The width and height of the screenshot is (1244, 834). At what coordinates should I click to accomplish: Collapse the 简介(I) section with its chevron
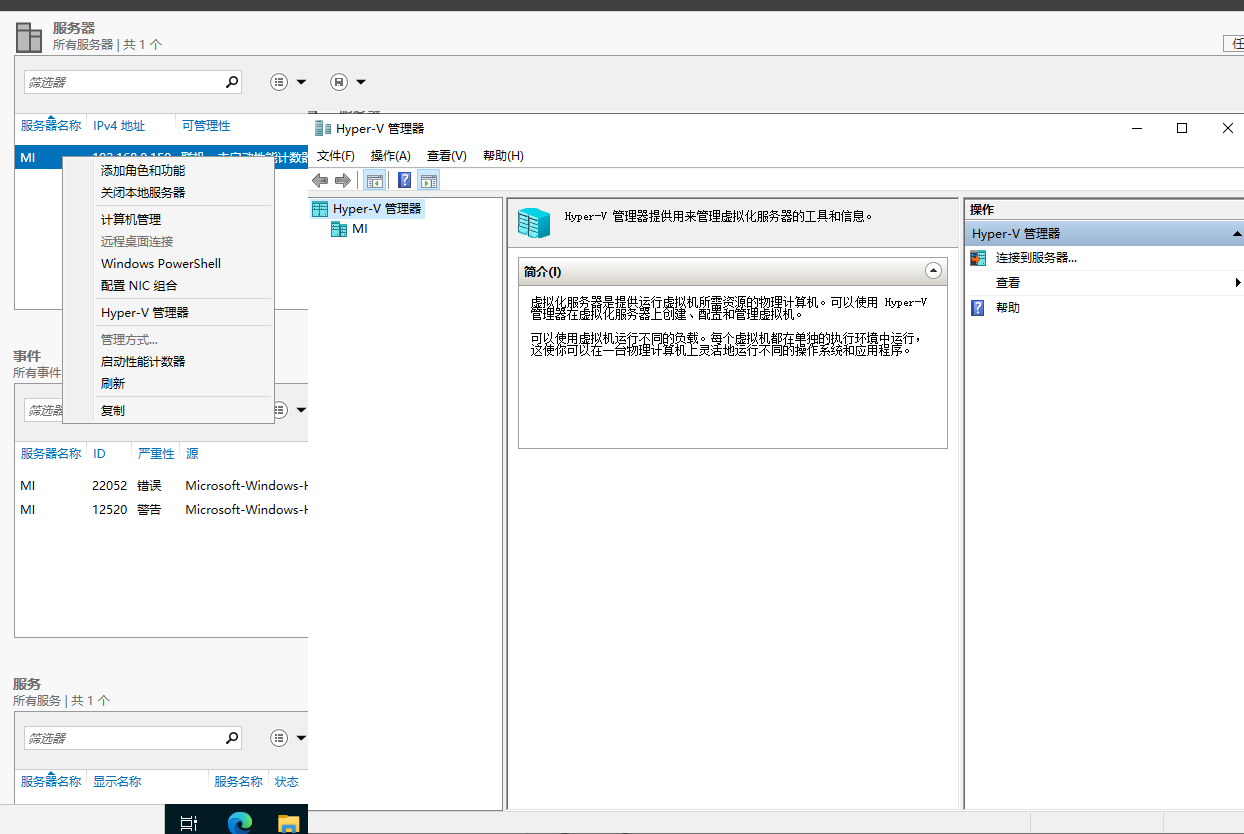coord(933,271)
